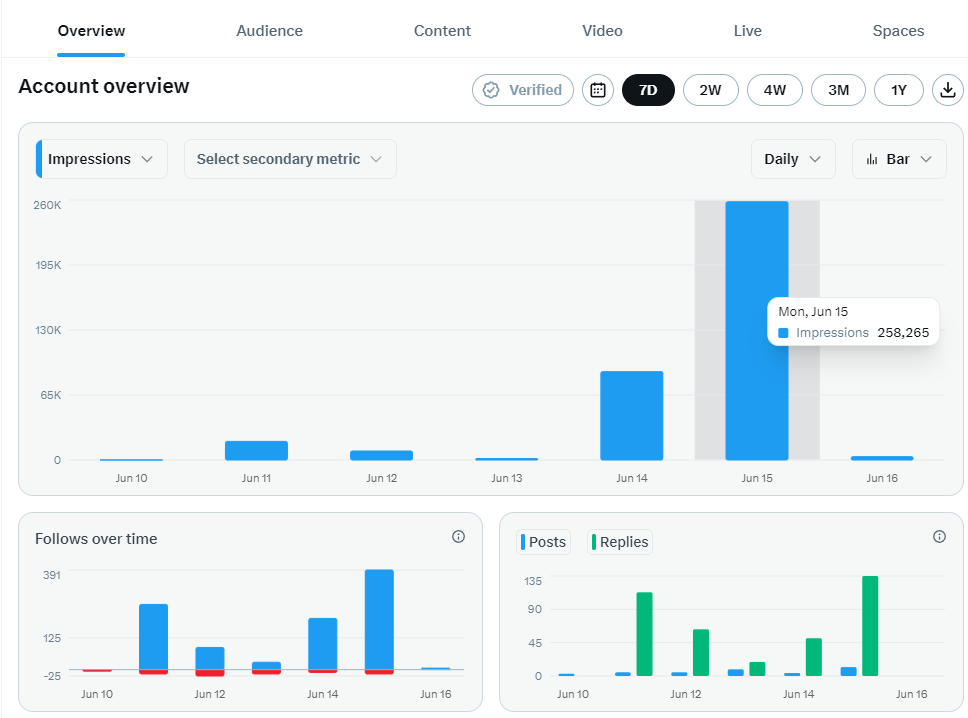Select the 3M time range
The height and width of the screenshot is (718, 968).
(x=838, y=90)
